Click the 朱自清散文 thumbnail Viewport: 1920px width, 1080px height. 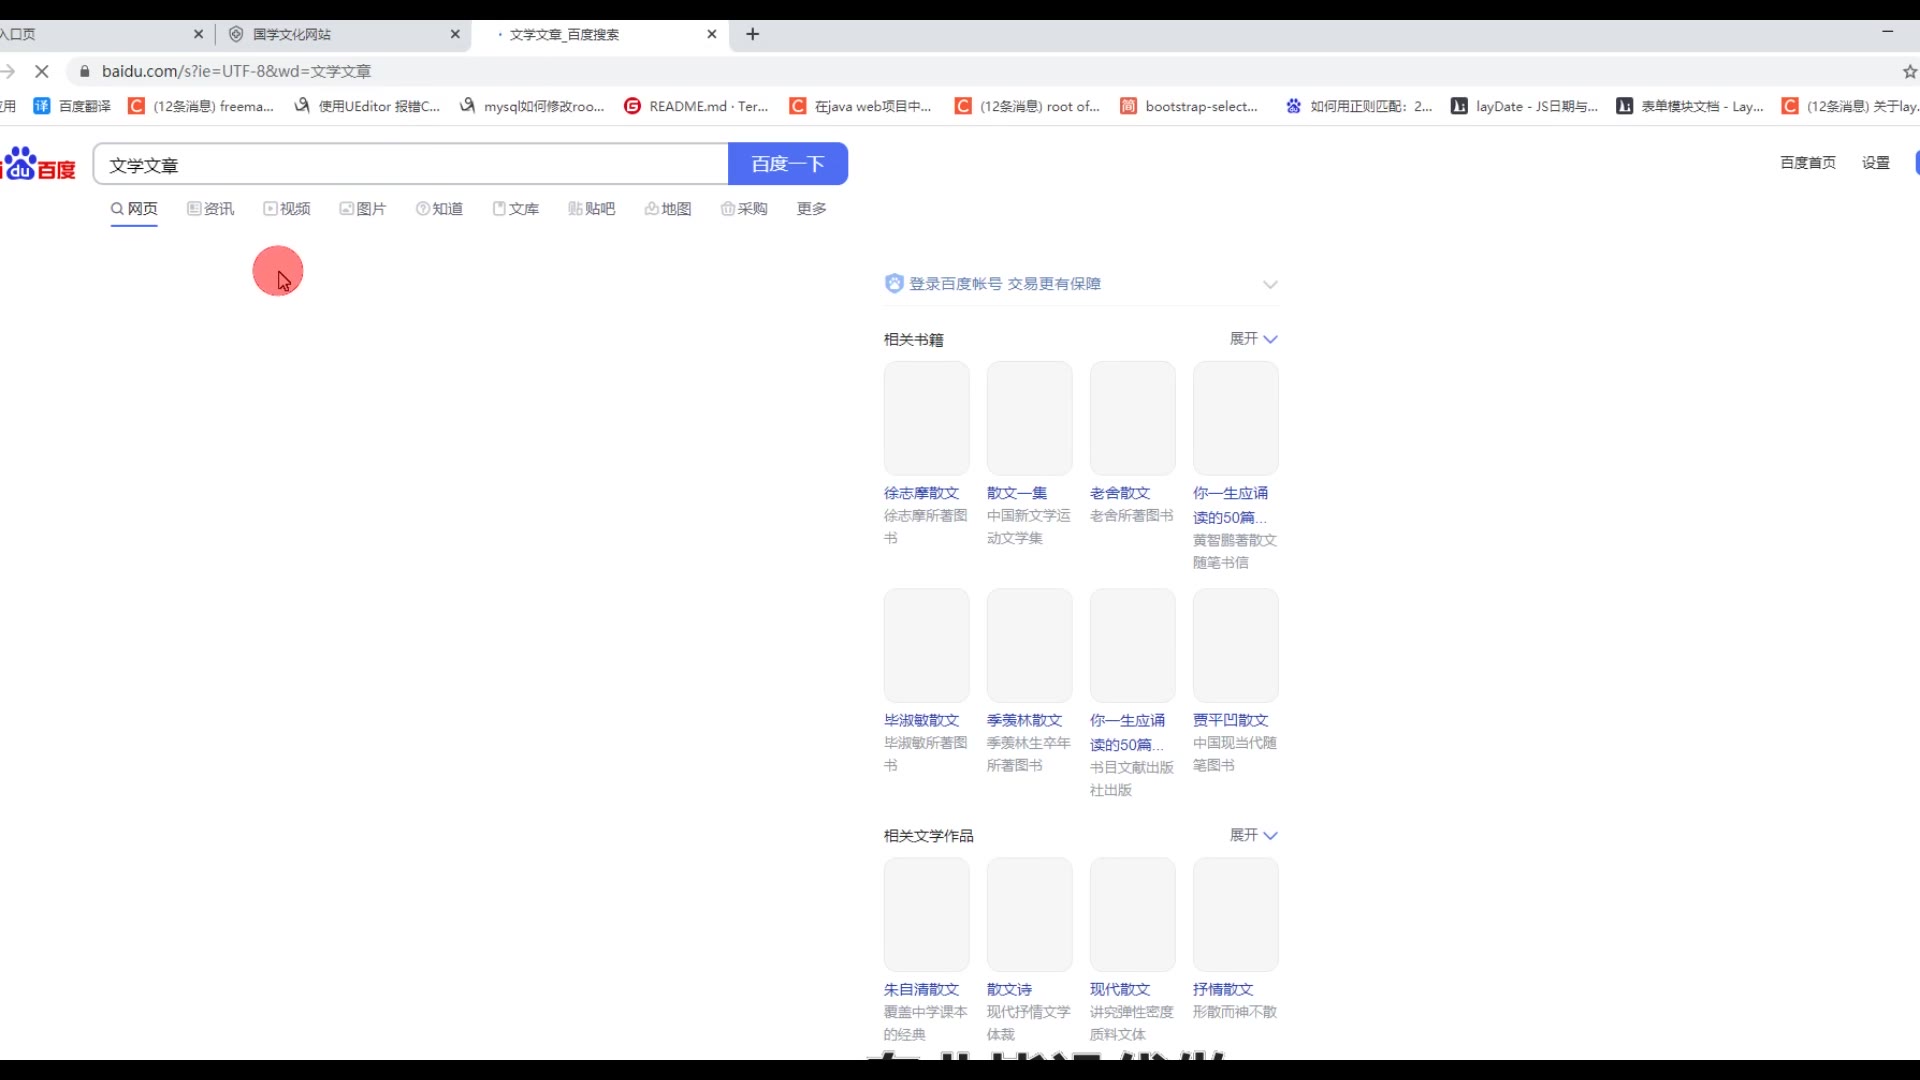(927, 914)
